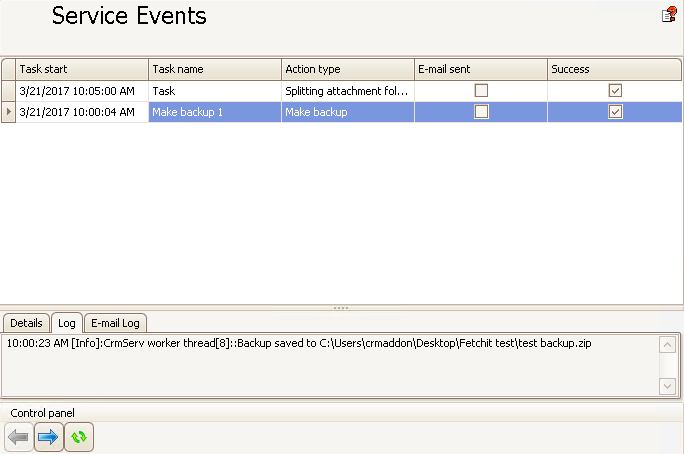The image size is (684, 454).
Task: Toggle E-mail sent checkbox for Make backup 1
Action: (481, 112)
